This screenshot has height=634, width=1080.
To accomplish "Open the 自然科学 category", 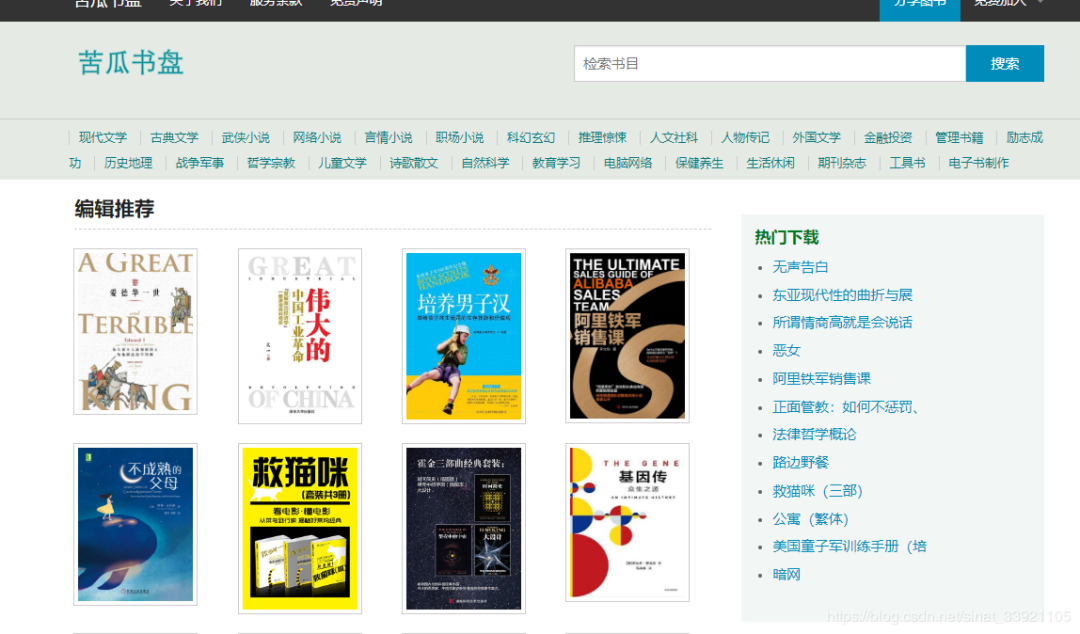I will click(485, 163).
